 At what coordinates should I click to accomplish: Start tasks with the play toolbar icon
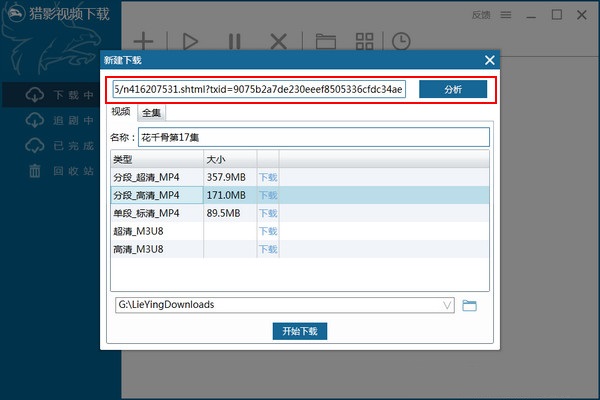(190, 41)
